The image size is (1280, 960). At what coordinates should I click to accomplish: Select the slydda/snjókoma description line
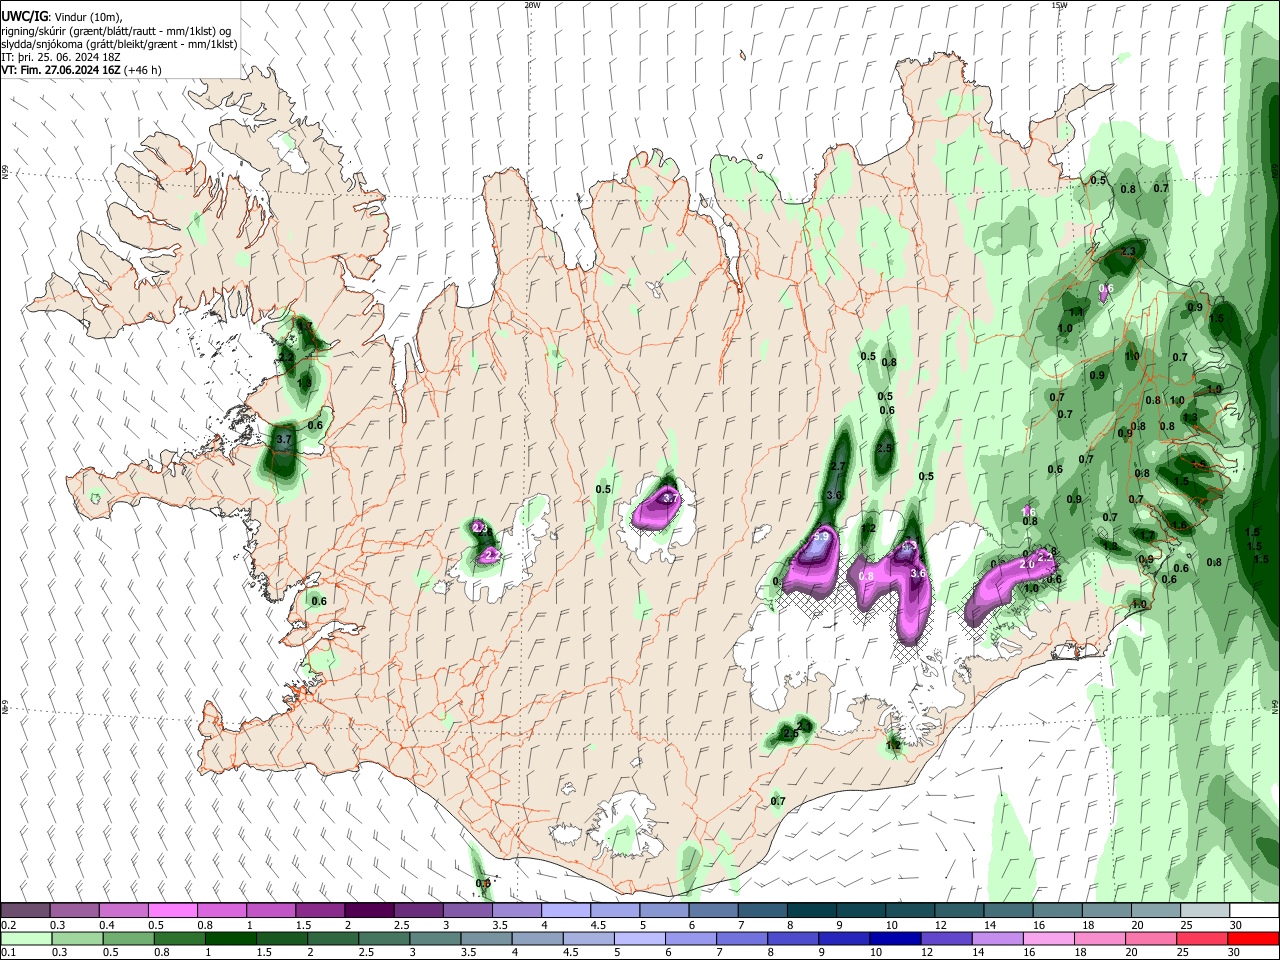(x=119, y=44)
